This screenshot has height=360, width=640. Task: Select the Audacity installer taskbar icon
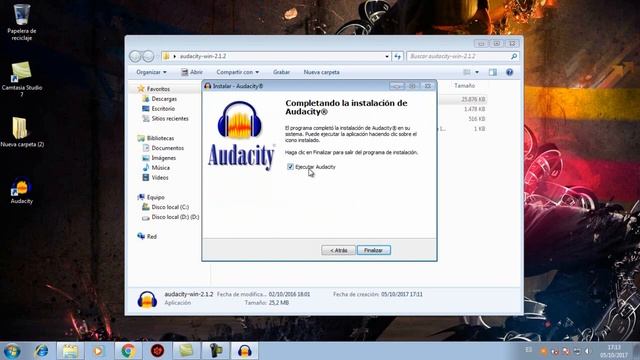click(x=244, y=351)
